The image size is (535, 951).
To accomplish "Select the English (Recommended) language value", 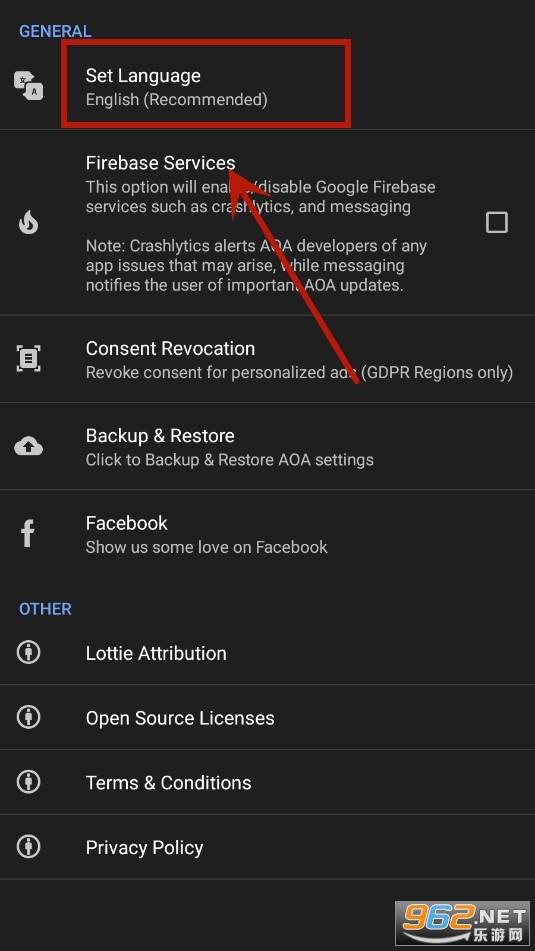I will tap(177, 99).
